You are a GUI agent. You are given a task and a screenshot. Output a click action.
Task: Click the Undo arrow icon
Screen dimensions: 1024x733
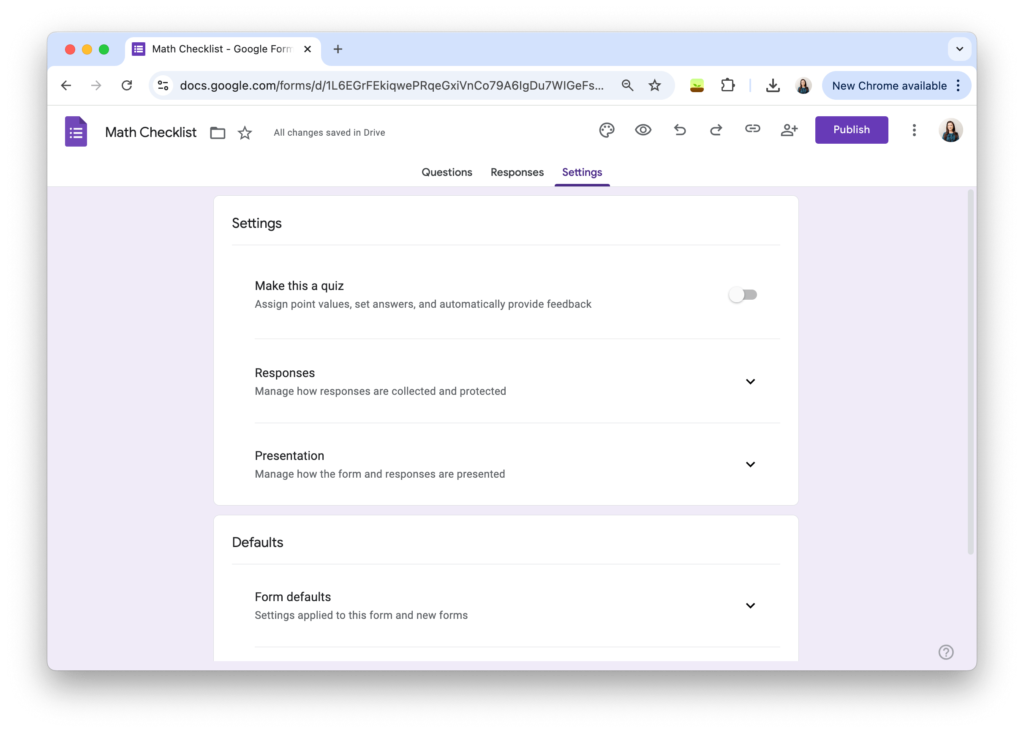pos(679,130)
